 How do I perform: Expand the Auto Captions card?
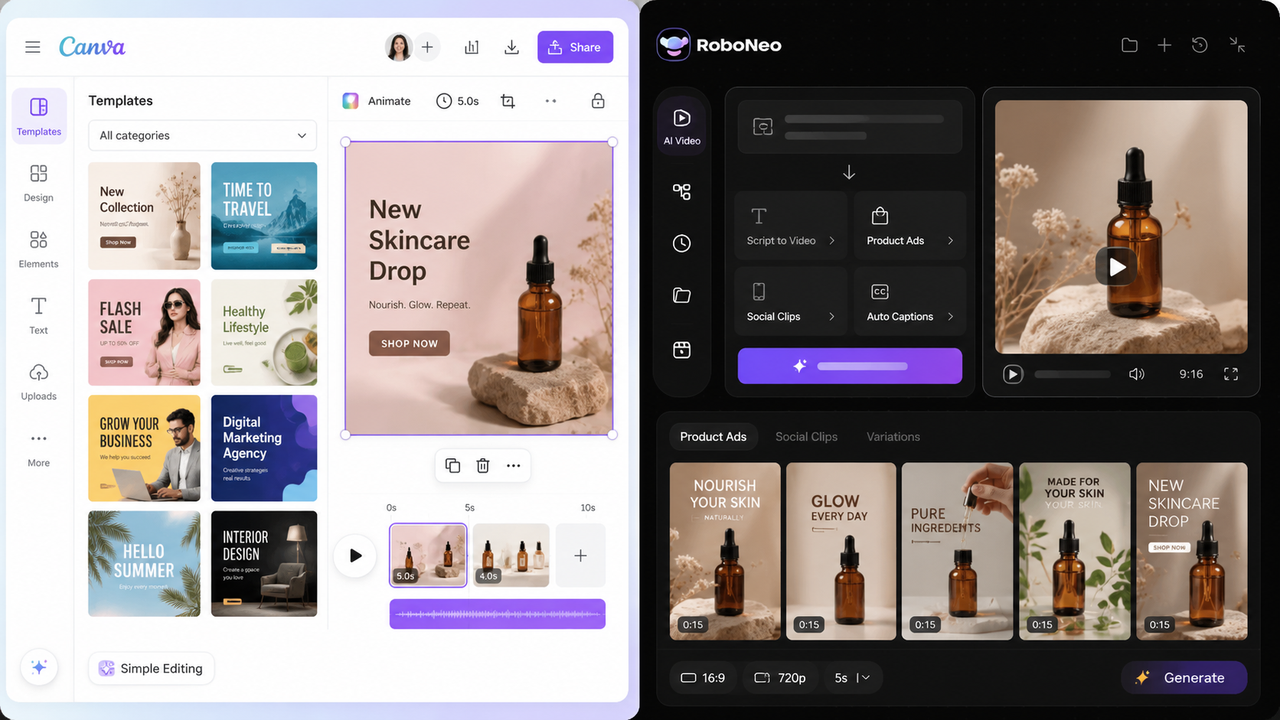tap(910, 301)
